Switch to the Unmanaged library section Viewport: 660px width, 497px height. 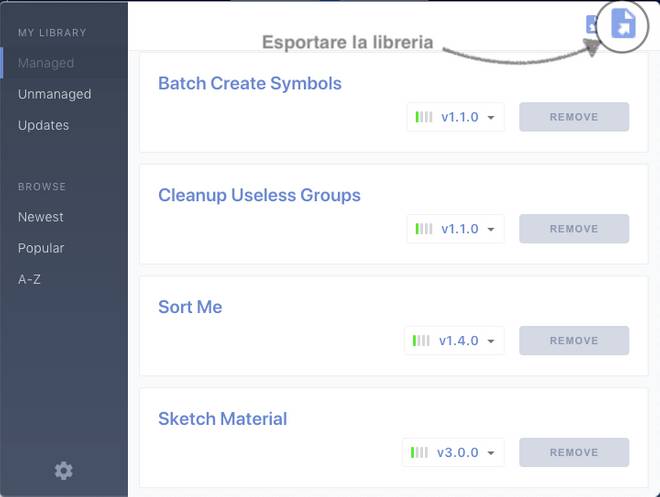pos(54,94)
